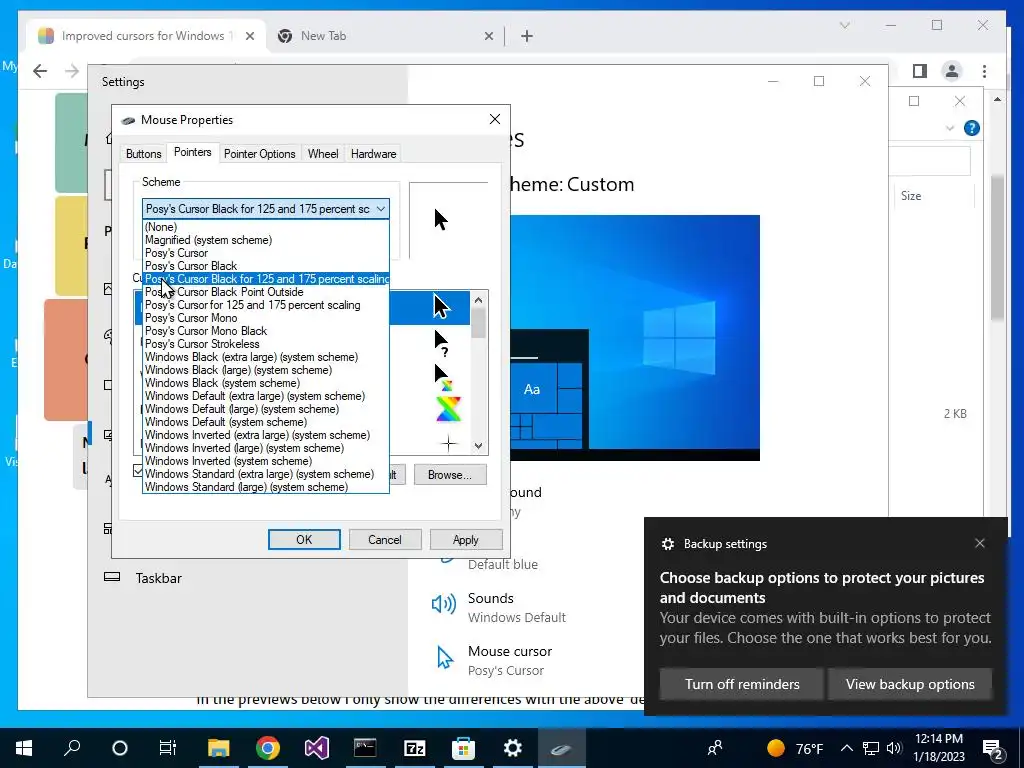Dismiss the Backup settings notification
Screen dimensions: 1024x768
(x=980, y=543)
